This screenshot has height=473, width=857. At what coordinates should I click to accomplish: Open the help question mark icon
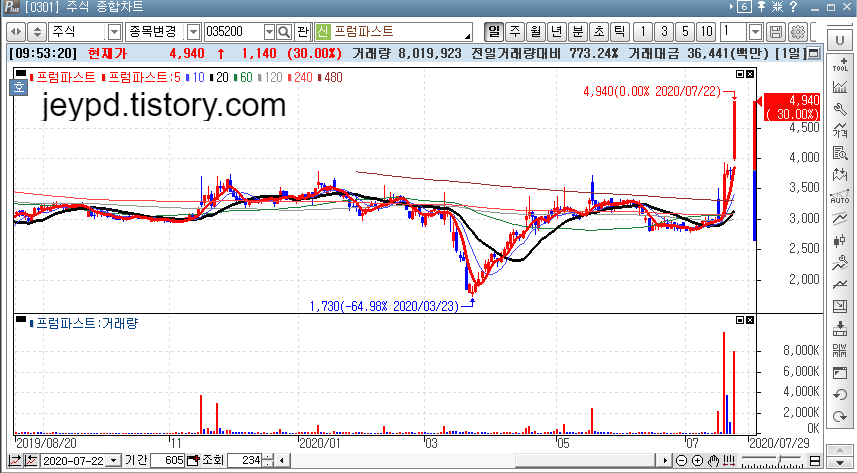coord(793,7)
